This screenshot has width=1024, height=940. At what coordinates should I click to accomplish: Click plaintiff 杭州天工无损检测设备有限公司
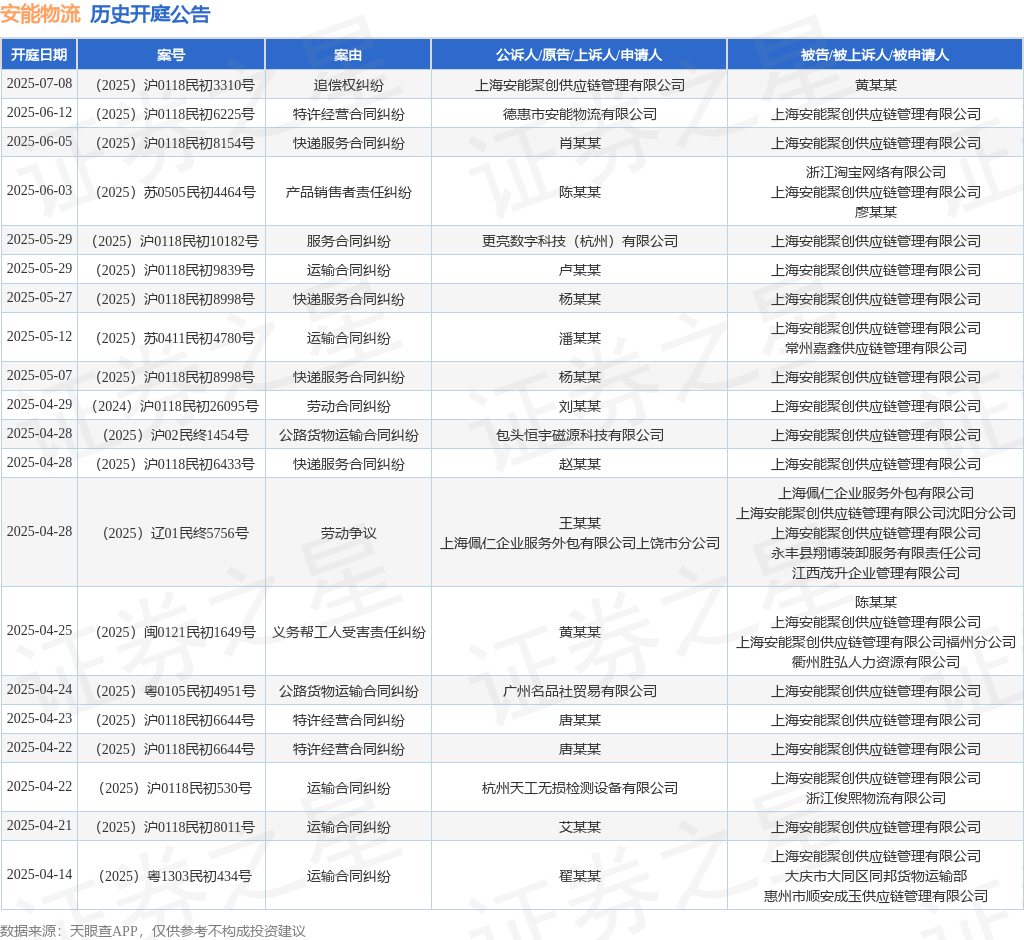[x=579, y=788]
